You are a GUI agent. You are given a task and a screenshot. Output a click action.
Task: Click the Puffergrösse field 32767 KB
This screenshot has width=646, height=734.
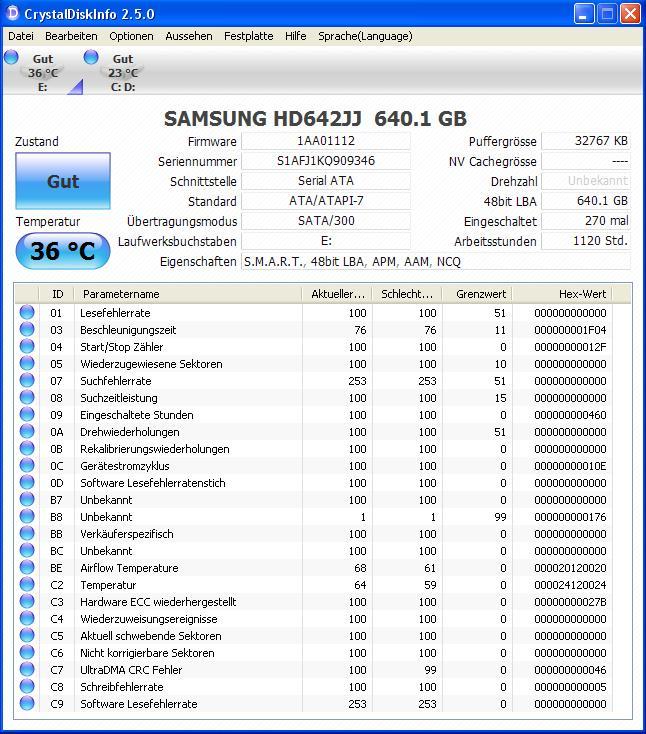[x=586, y=141]
